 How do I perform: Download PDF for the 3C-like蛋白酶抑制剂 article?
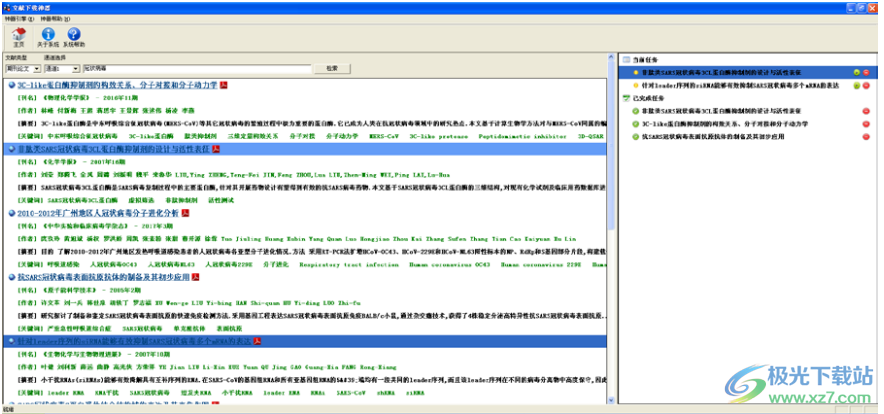(223, 85)
